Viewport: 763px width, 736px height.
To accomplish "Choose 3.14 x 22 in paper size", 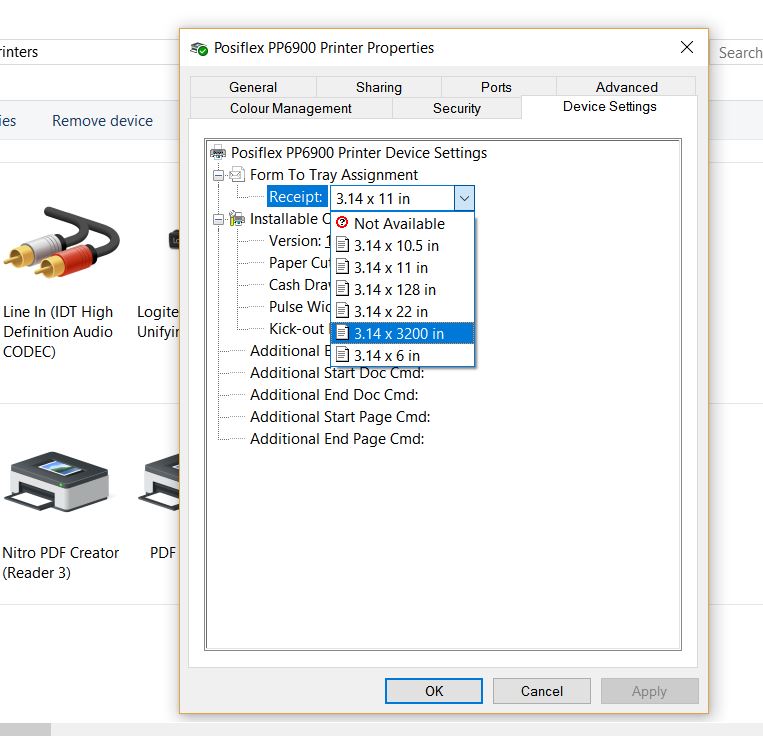I will point(402,311).
